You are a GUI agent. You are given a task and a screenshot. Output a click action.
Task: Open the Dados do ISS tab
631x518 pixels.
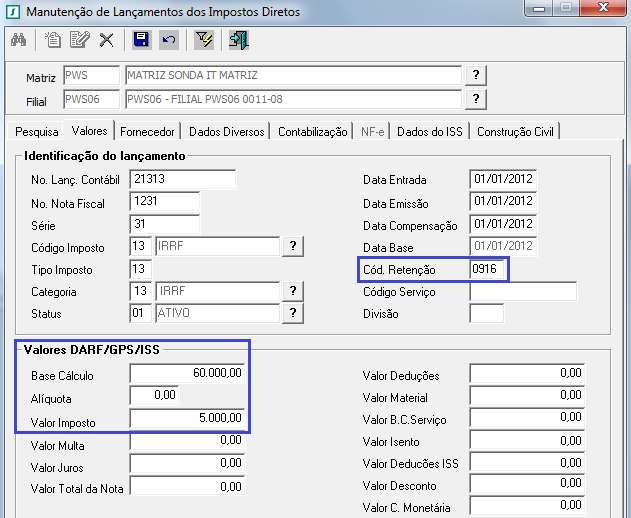430,132
